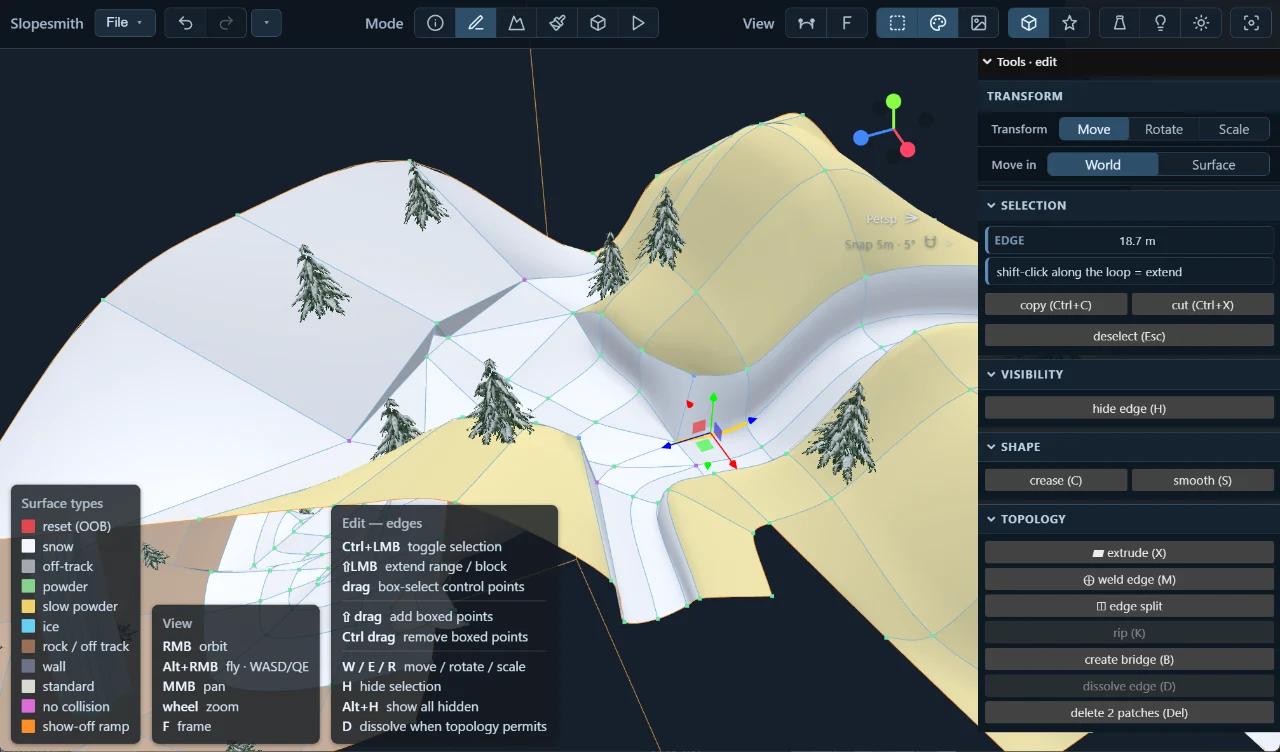Click delete 2 patches (Del) button
The width and height of the screenshot is (1280, 752).
1129,713
